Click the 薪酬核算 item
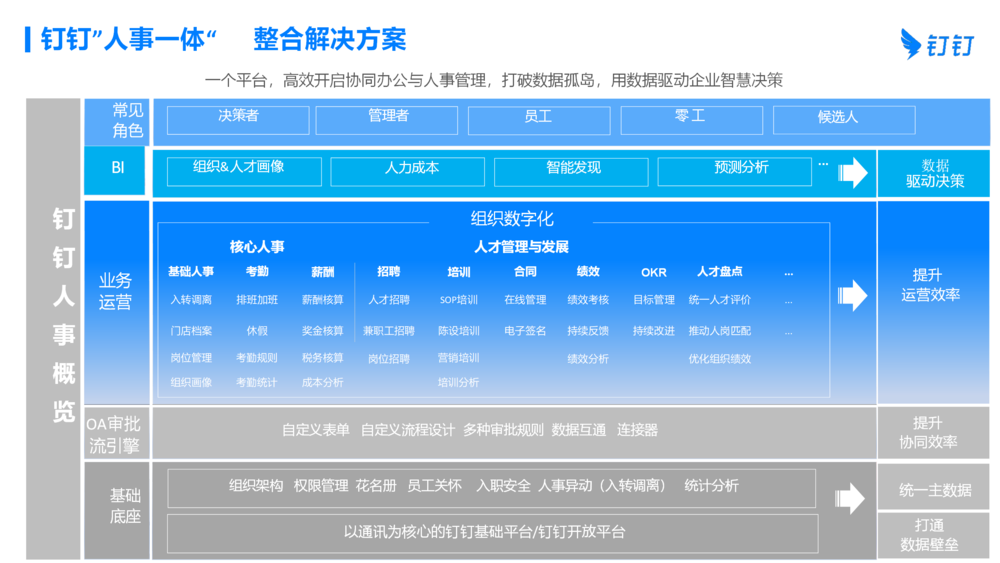Viewport: 1000px width, 563px height. (x=323, y=300)
